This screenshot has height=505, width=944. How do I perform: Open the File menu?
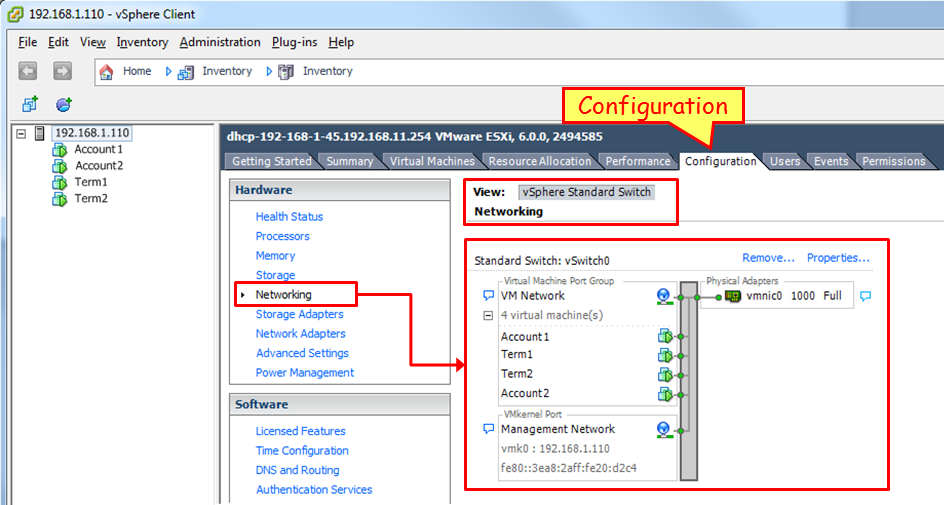[28, 42]
